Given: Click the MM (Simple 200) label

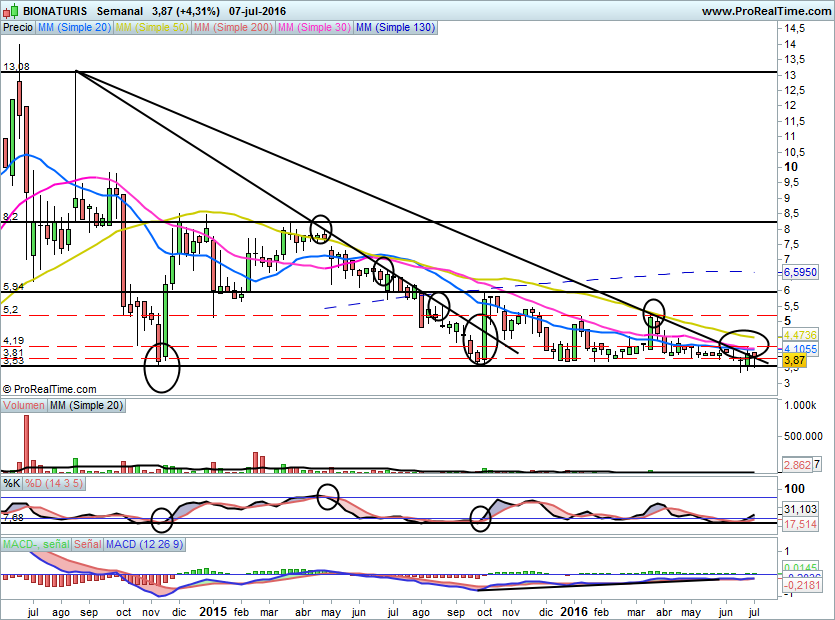Looking at the screenshot, I should click(x=232, y=28).
